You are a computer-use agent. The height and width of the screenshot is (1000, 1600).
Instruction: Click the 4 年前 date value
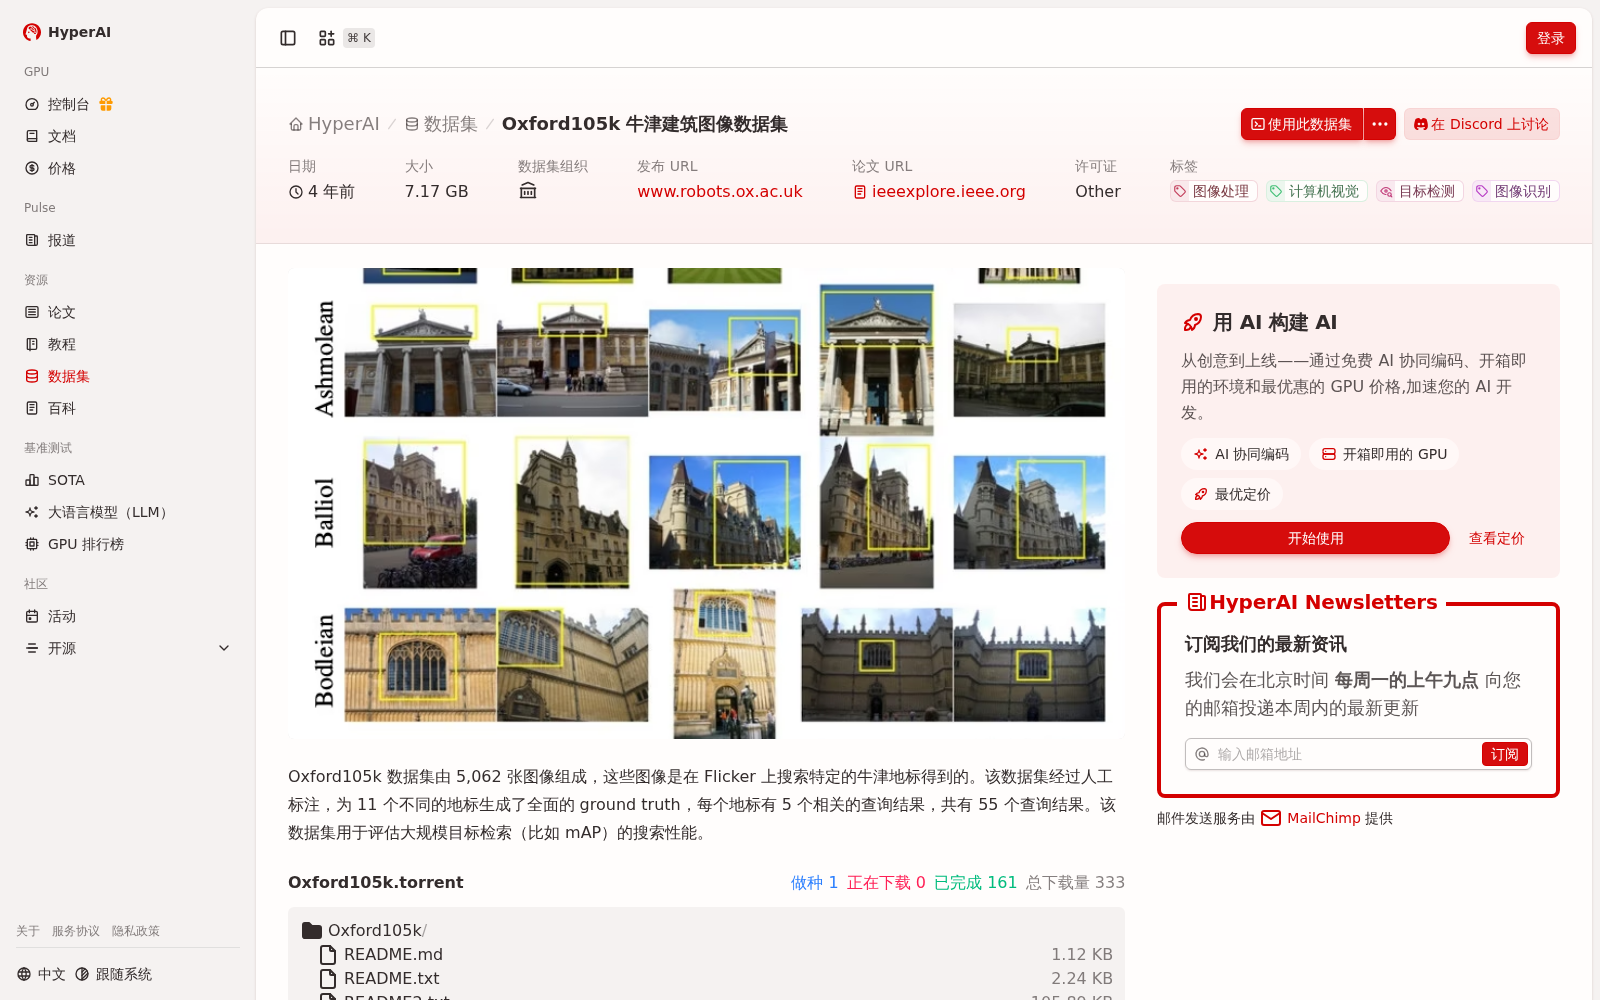coord(322,191)
